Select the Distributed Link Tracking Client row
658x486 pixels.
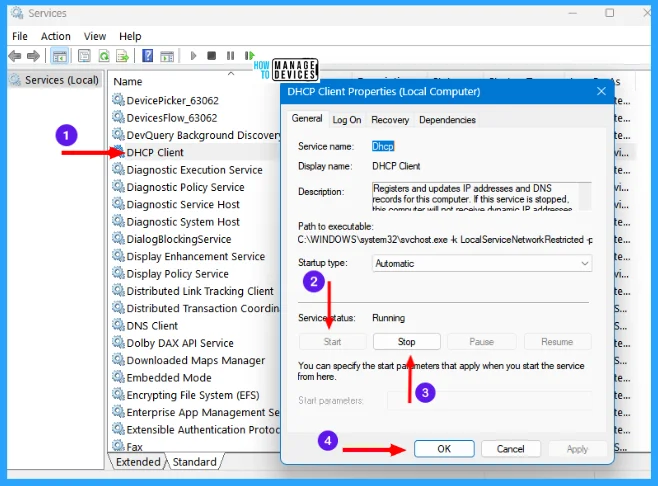pos(194,290)
